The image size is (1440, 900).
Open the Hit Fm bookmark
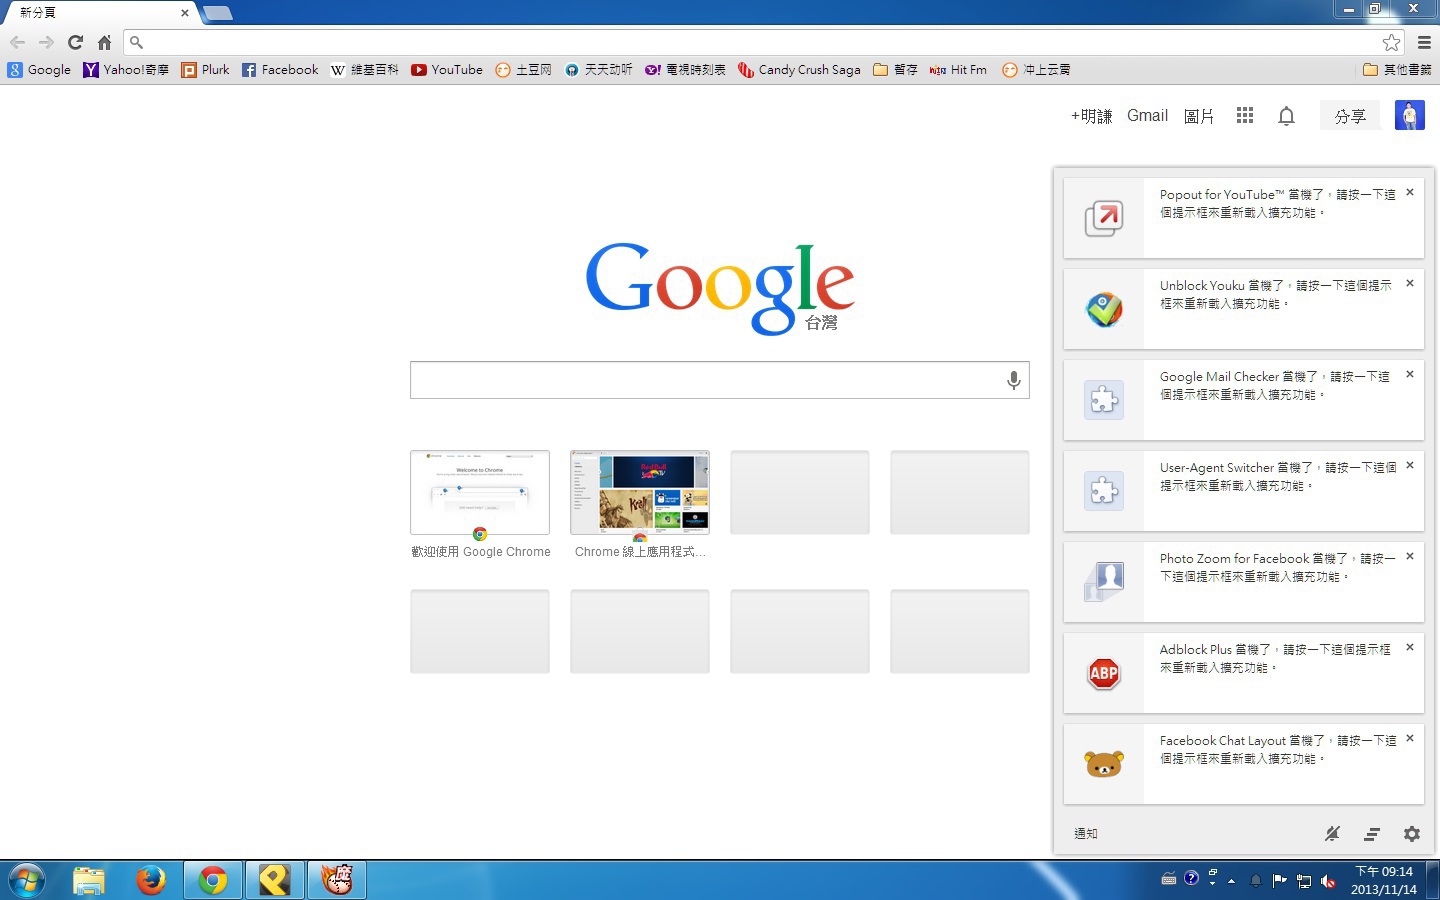tap(958, 70)
